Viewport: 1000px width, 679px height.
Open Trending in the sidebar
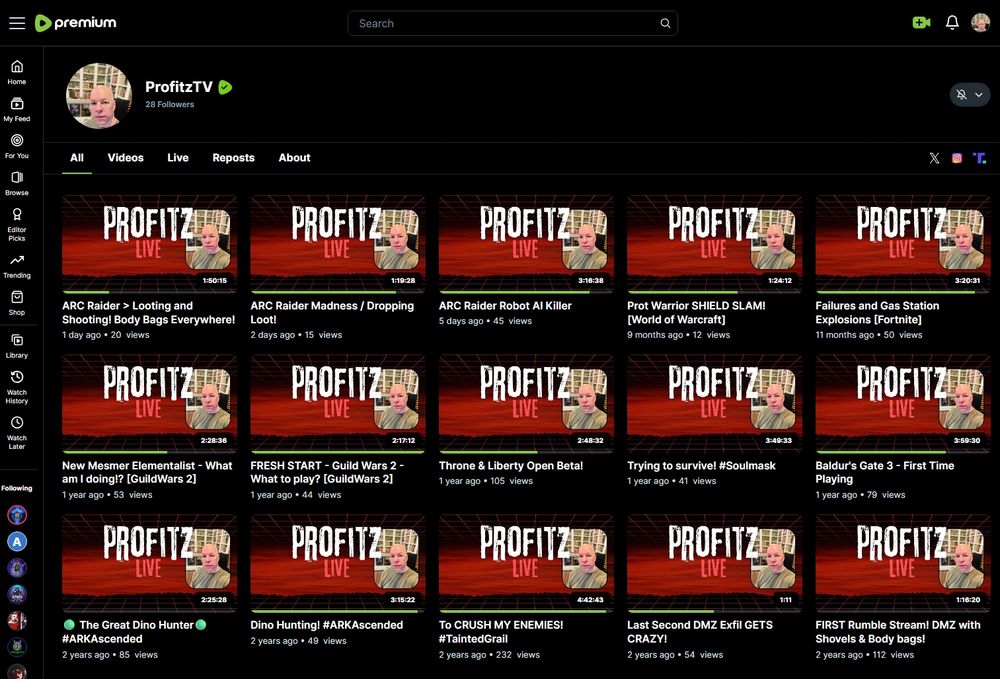[x=17, y=266]
